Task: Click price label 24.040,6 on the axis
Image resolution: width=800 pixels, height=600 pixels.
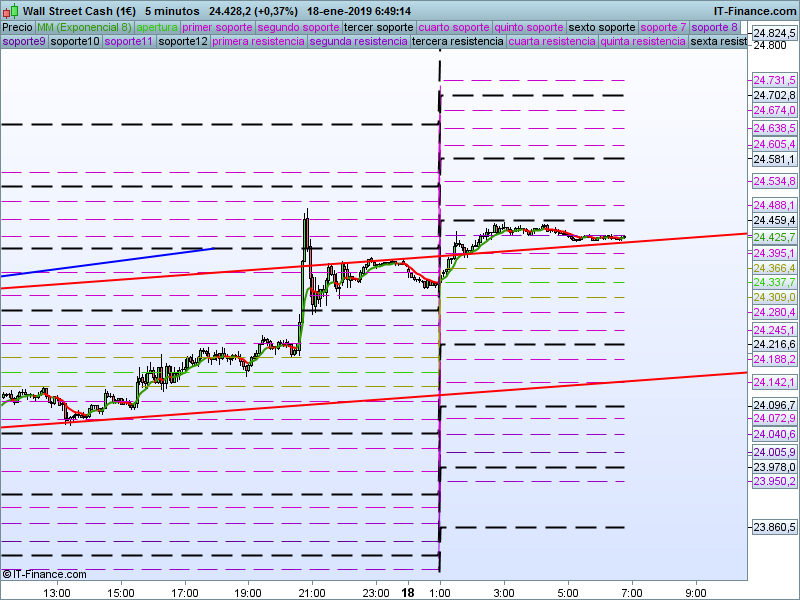Action: (x=774, y=434)
